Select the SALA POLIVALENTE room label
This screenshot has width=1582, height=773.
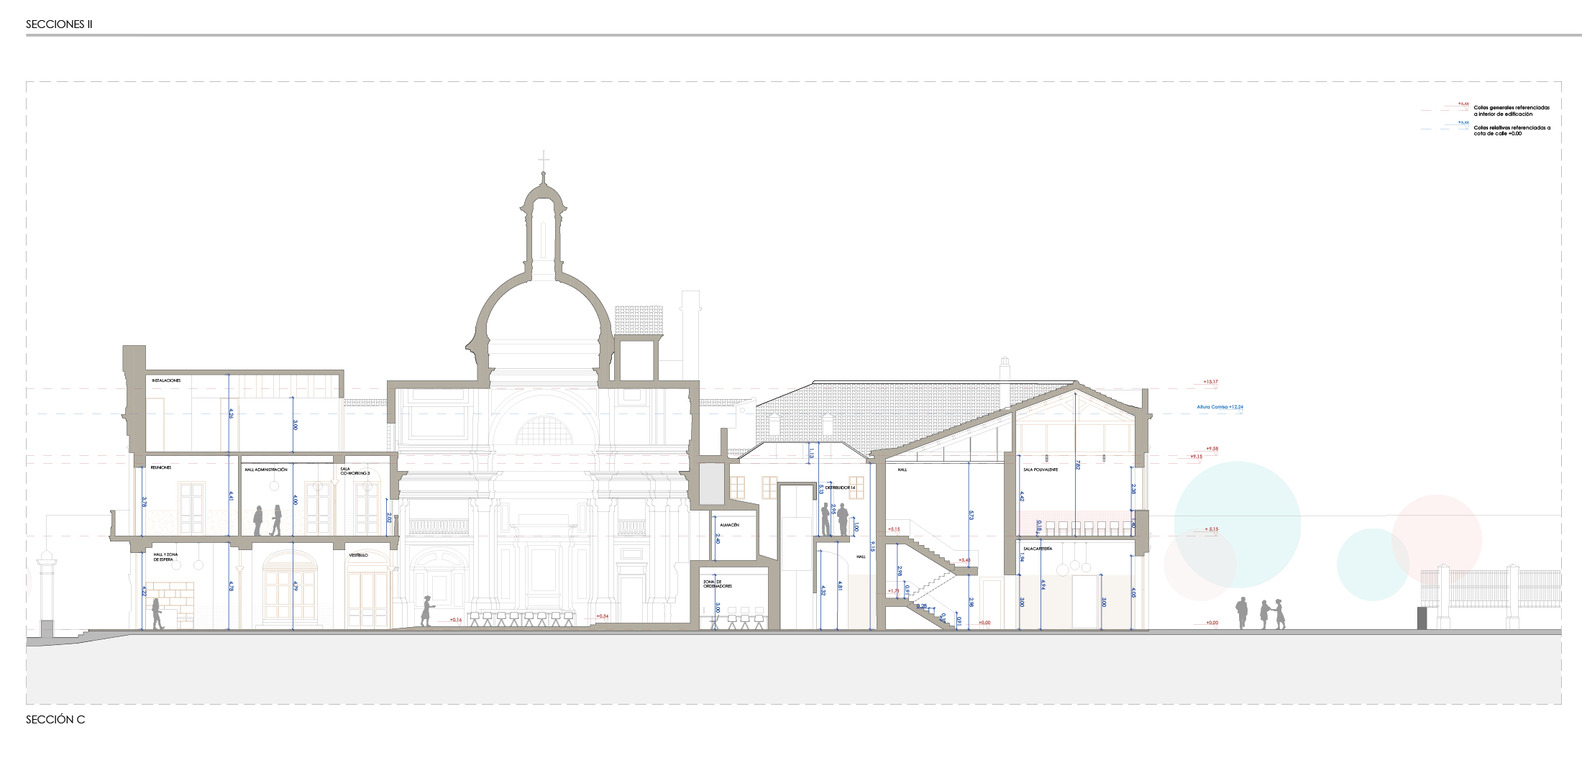pyautogui.click(x=1040, y=469)
